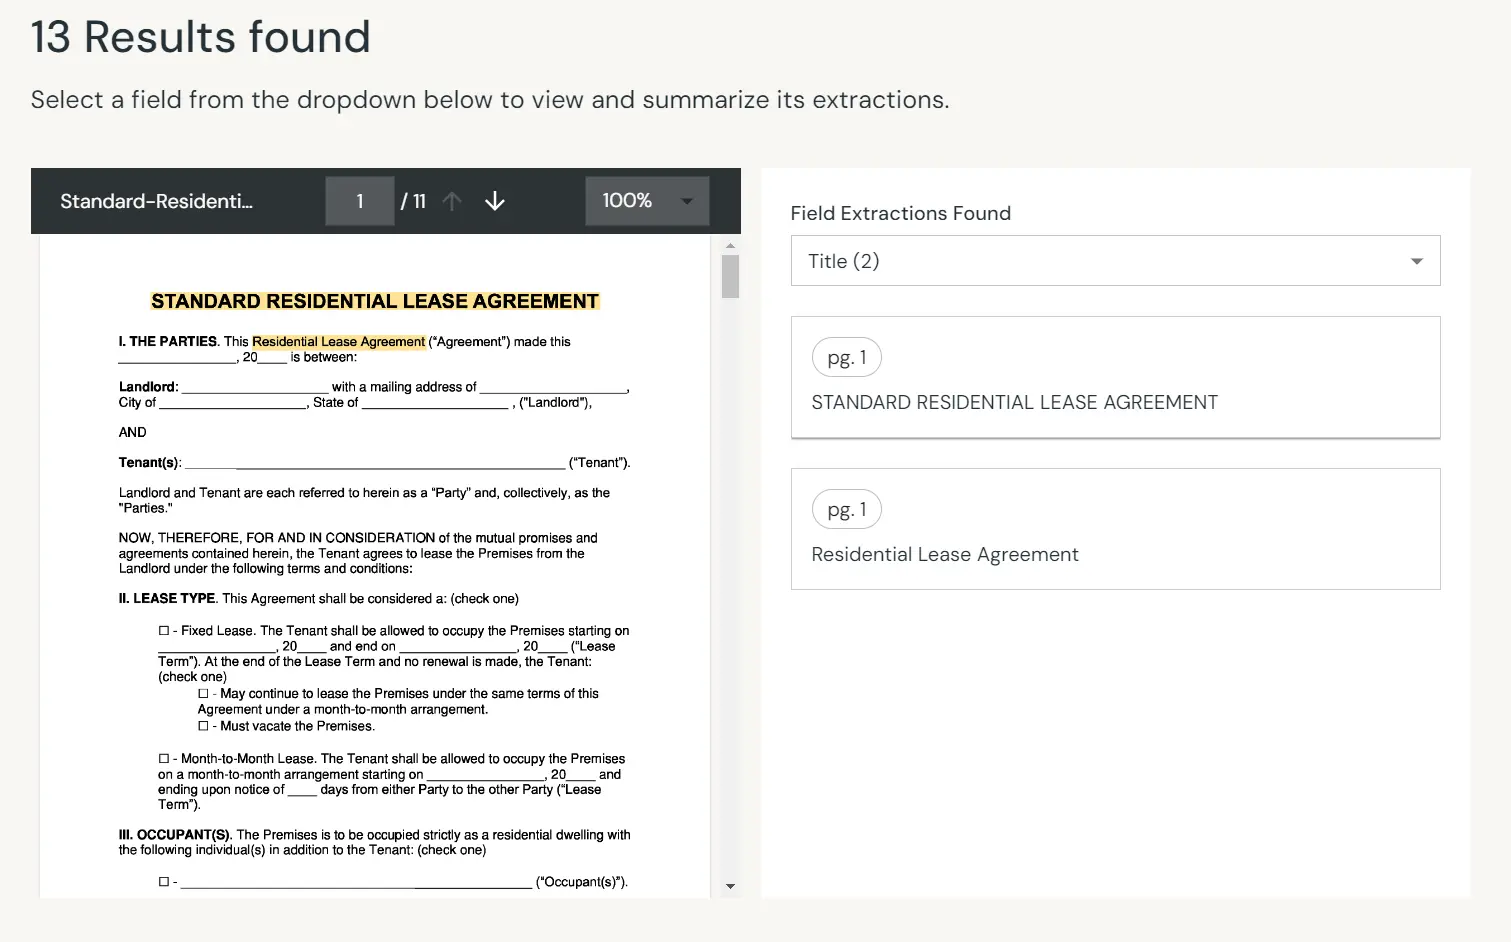Click the zoom percentage control

(646, 200)
